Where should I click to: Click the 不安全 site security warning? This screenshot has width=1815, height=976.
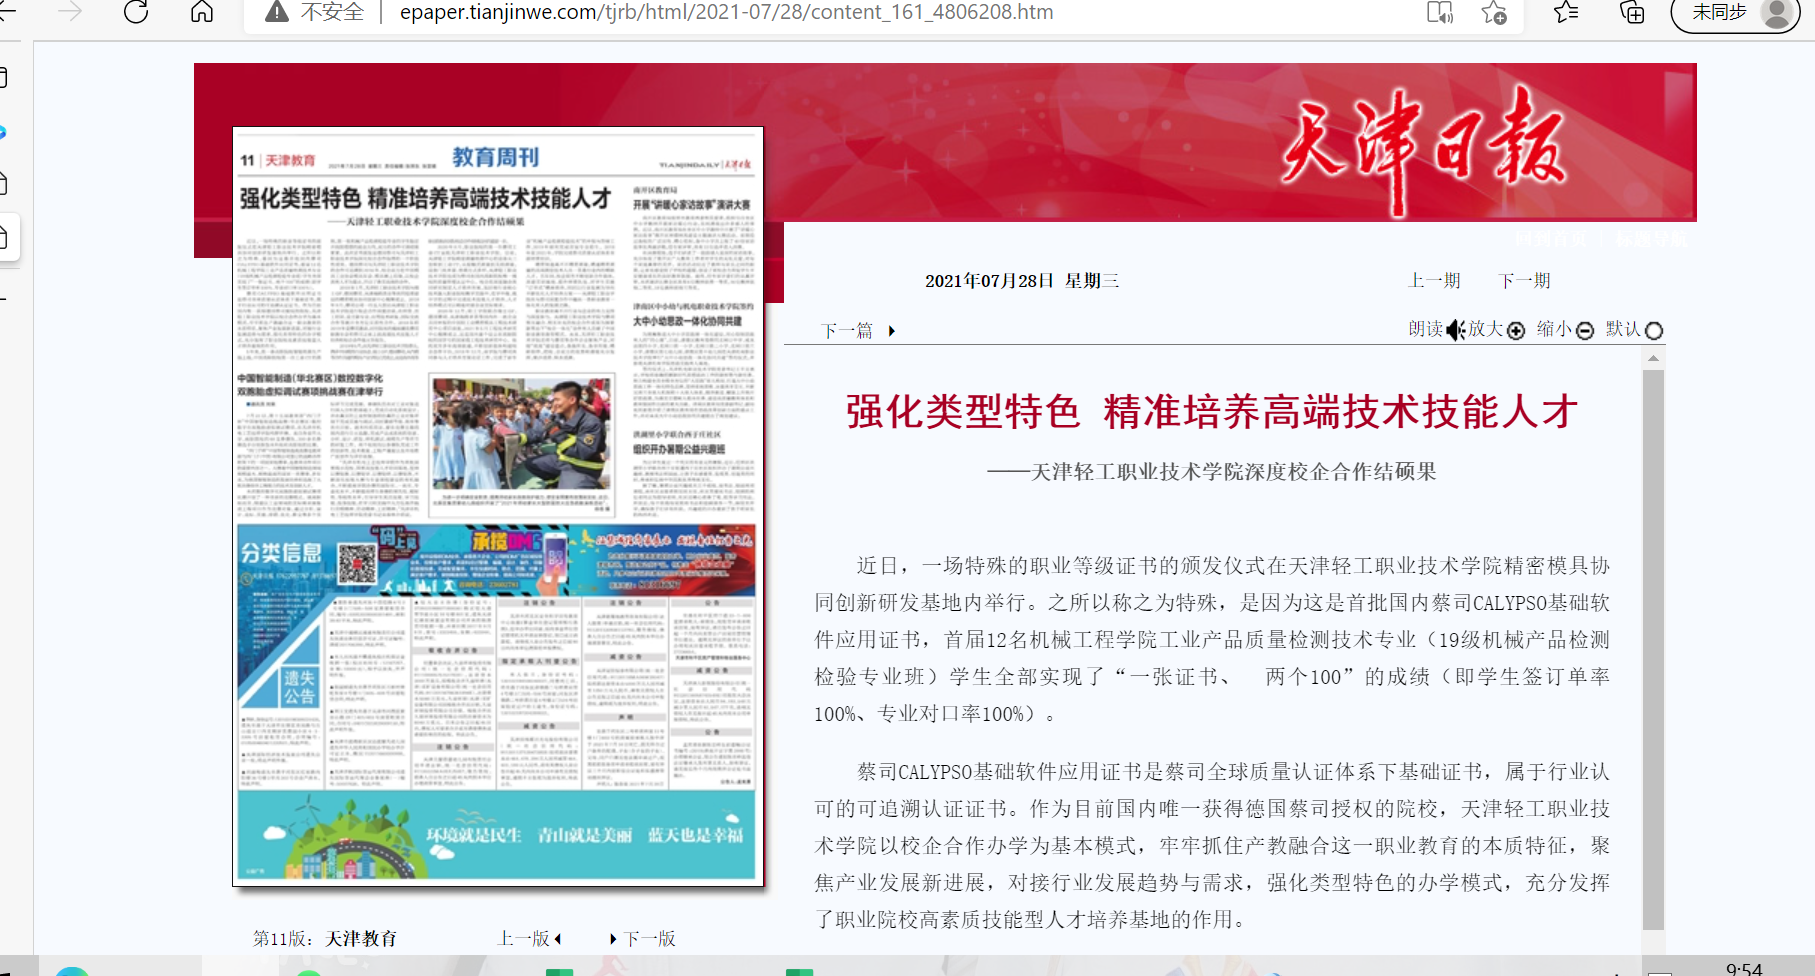pos(315,13)
